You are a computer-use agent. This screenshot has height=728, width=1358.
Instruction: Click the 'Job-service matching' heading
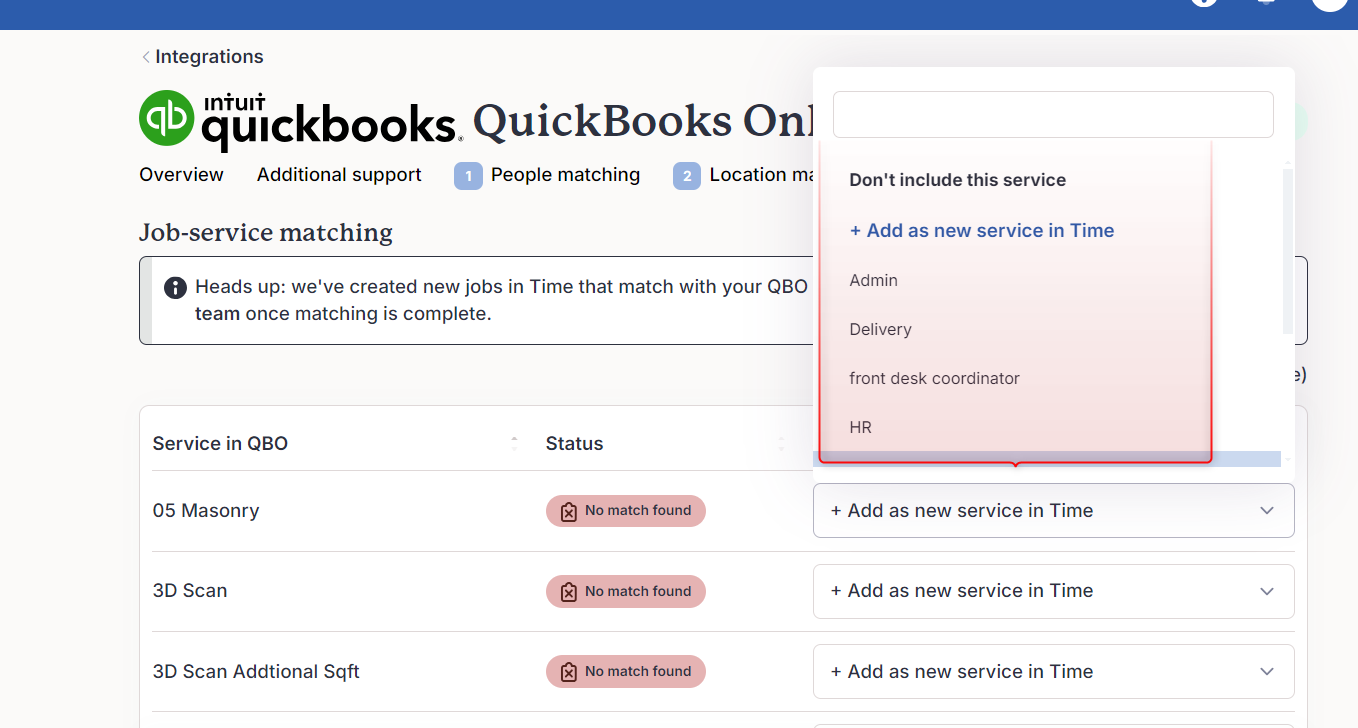coord(266,233)
